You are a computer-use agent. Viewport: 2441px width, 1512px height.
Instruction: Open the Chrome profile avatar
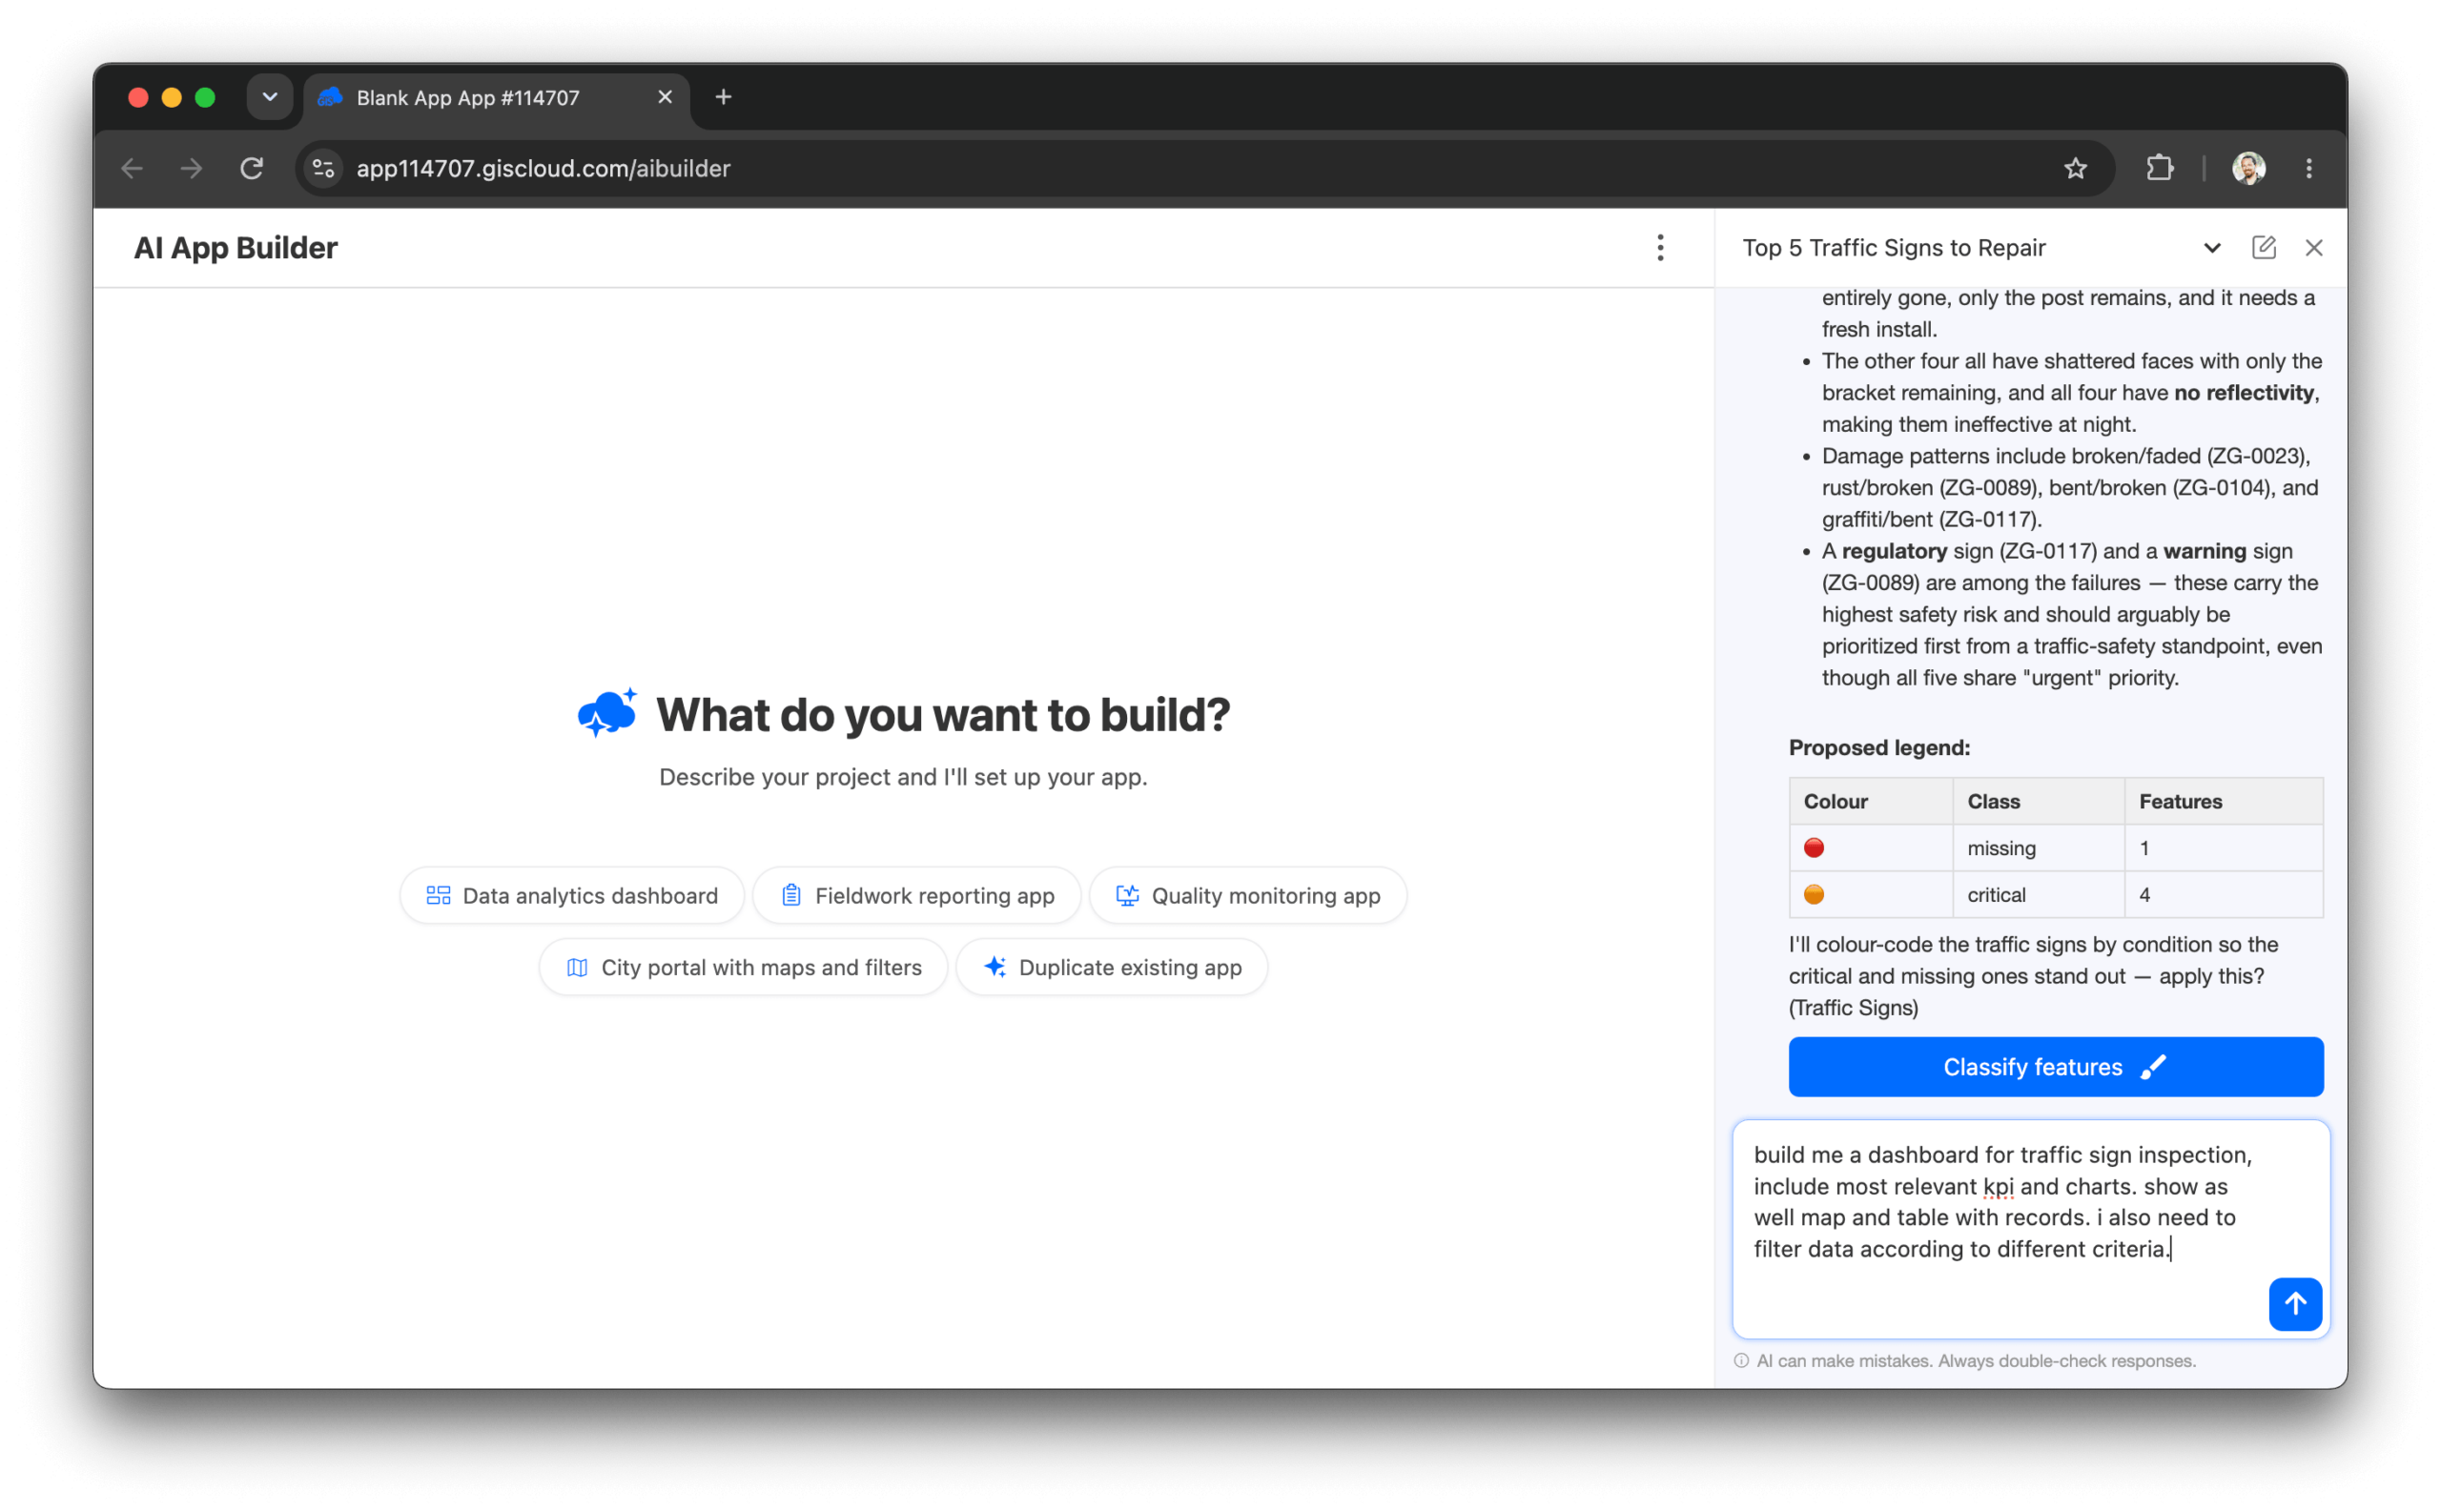pyautogui.click(x=2248, y=168)
